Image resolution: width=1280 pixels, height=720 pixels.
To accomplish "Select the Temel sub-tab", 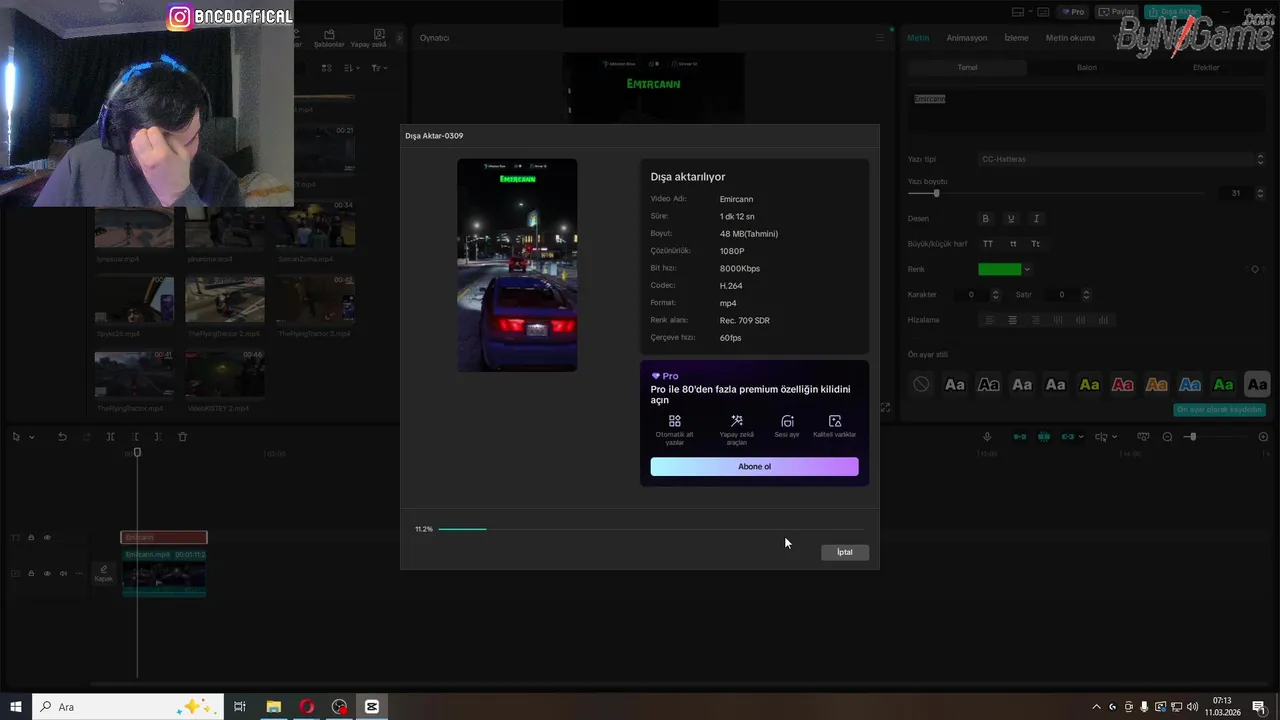I will click(x=967, y=68).
